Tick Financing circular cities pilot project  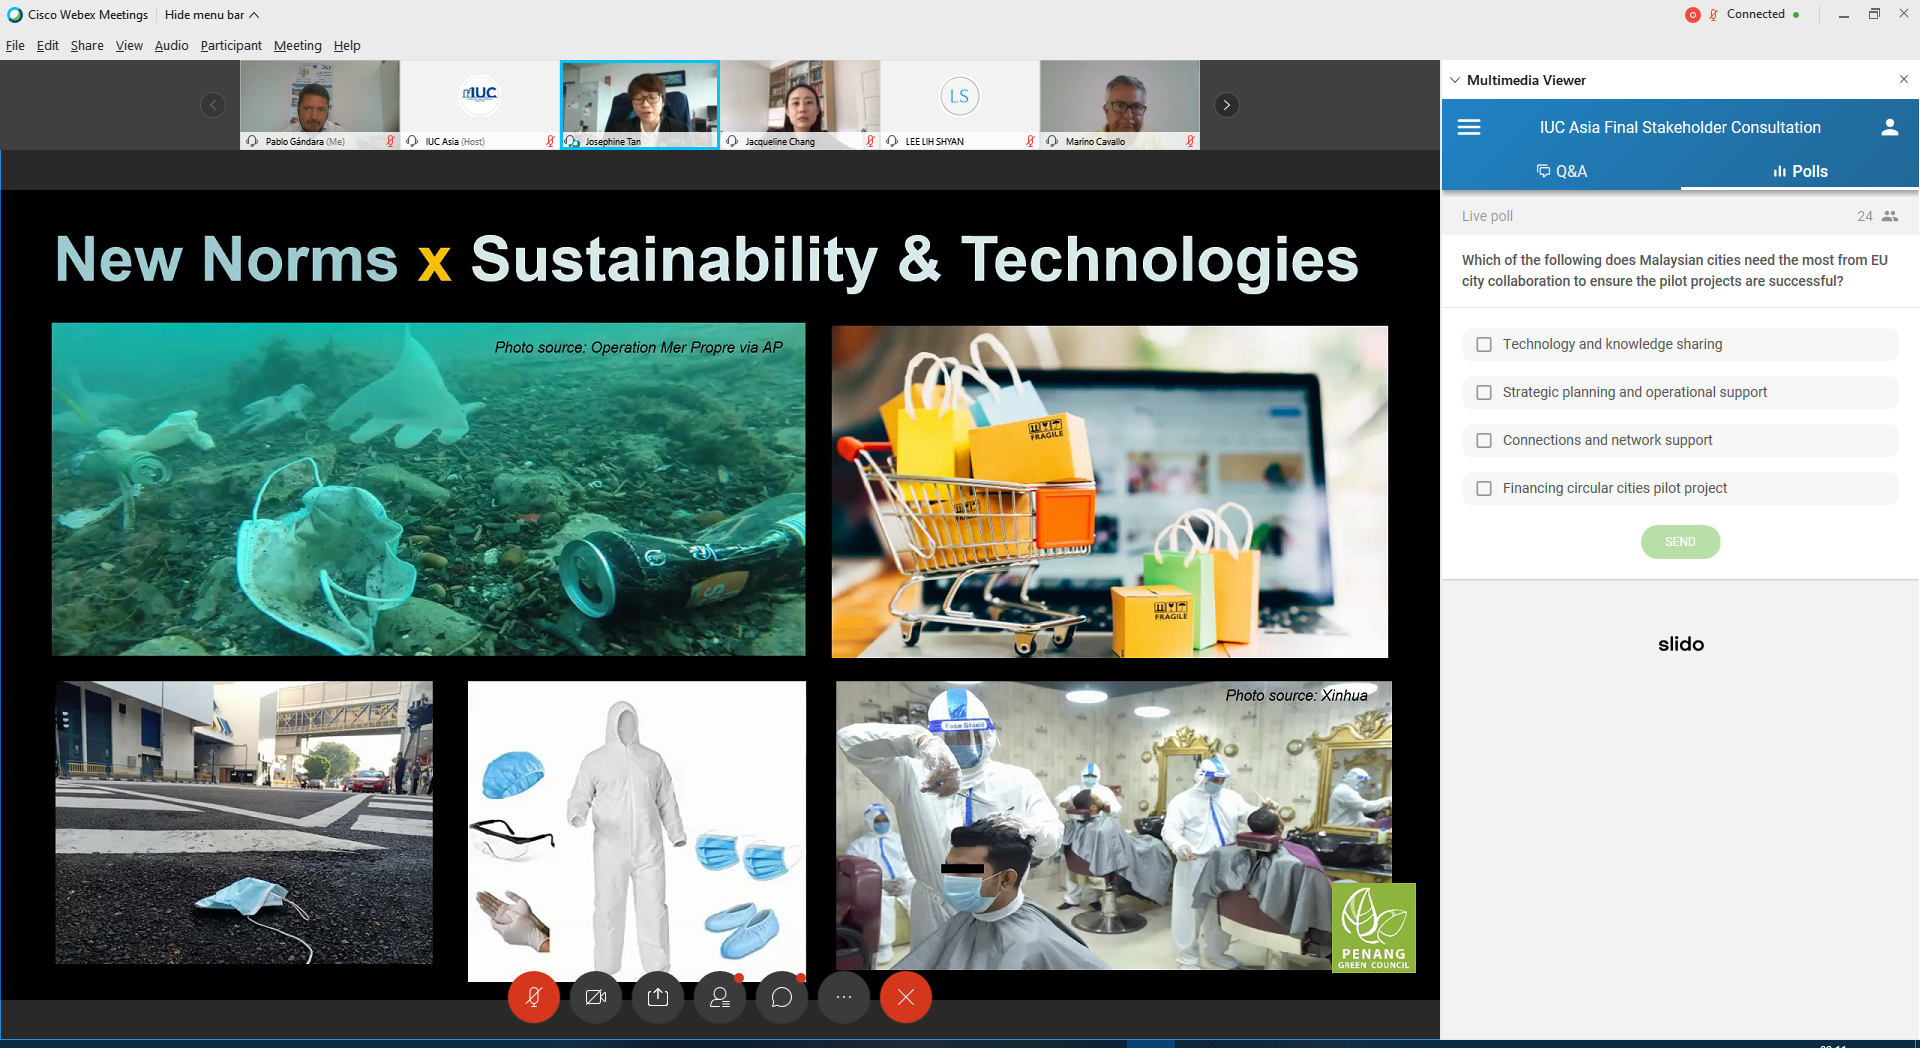click(1484, 488)
